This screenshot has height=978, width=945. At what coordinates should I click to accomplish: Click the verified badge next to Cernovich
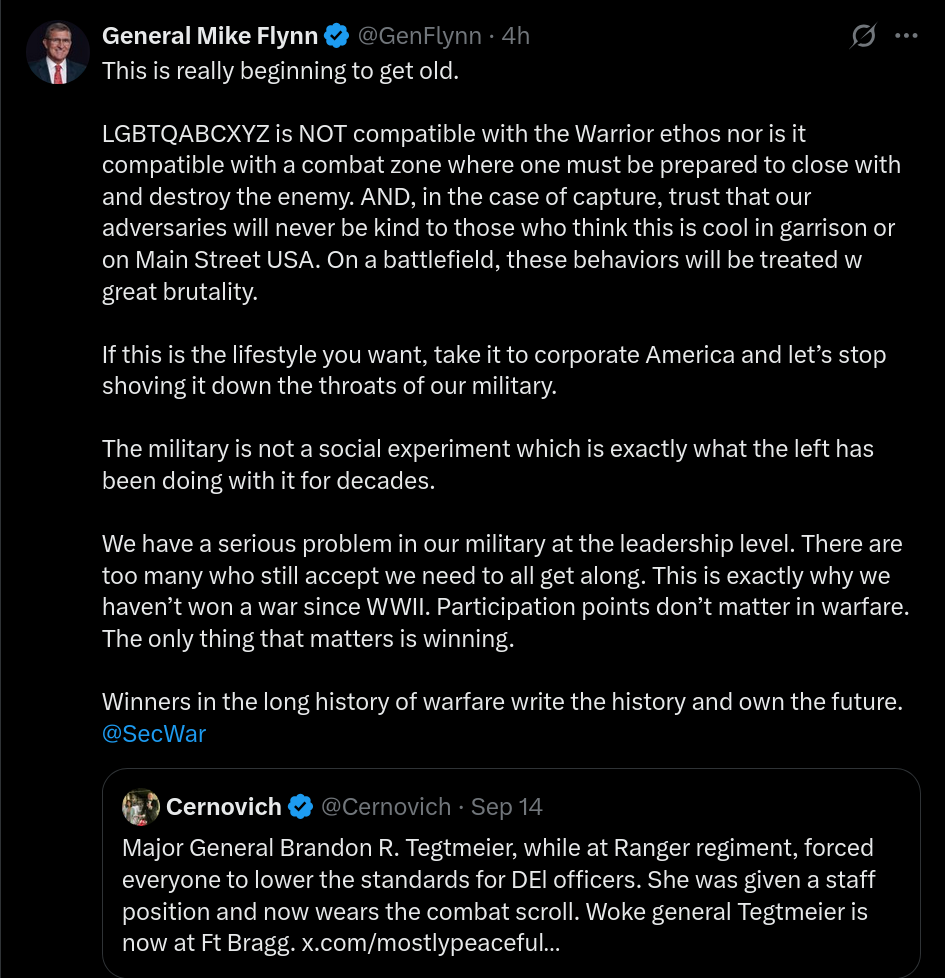[300, 807]
